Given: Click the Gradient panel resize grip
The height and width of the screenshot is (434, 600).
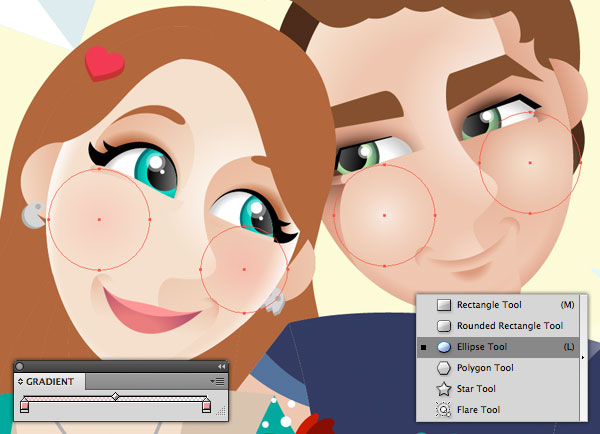Looking at the screenshot, I should pyautogui.click(x=221, y=411).
